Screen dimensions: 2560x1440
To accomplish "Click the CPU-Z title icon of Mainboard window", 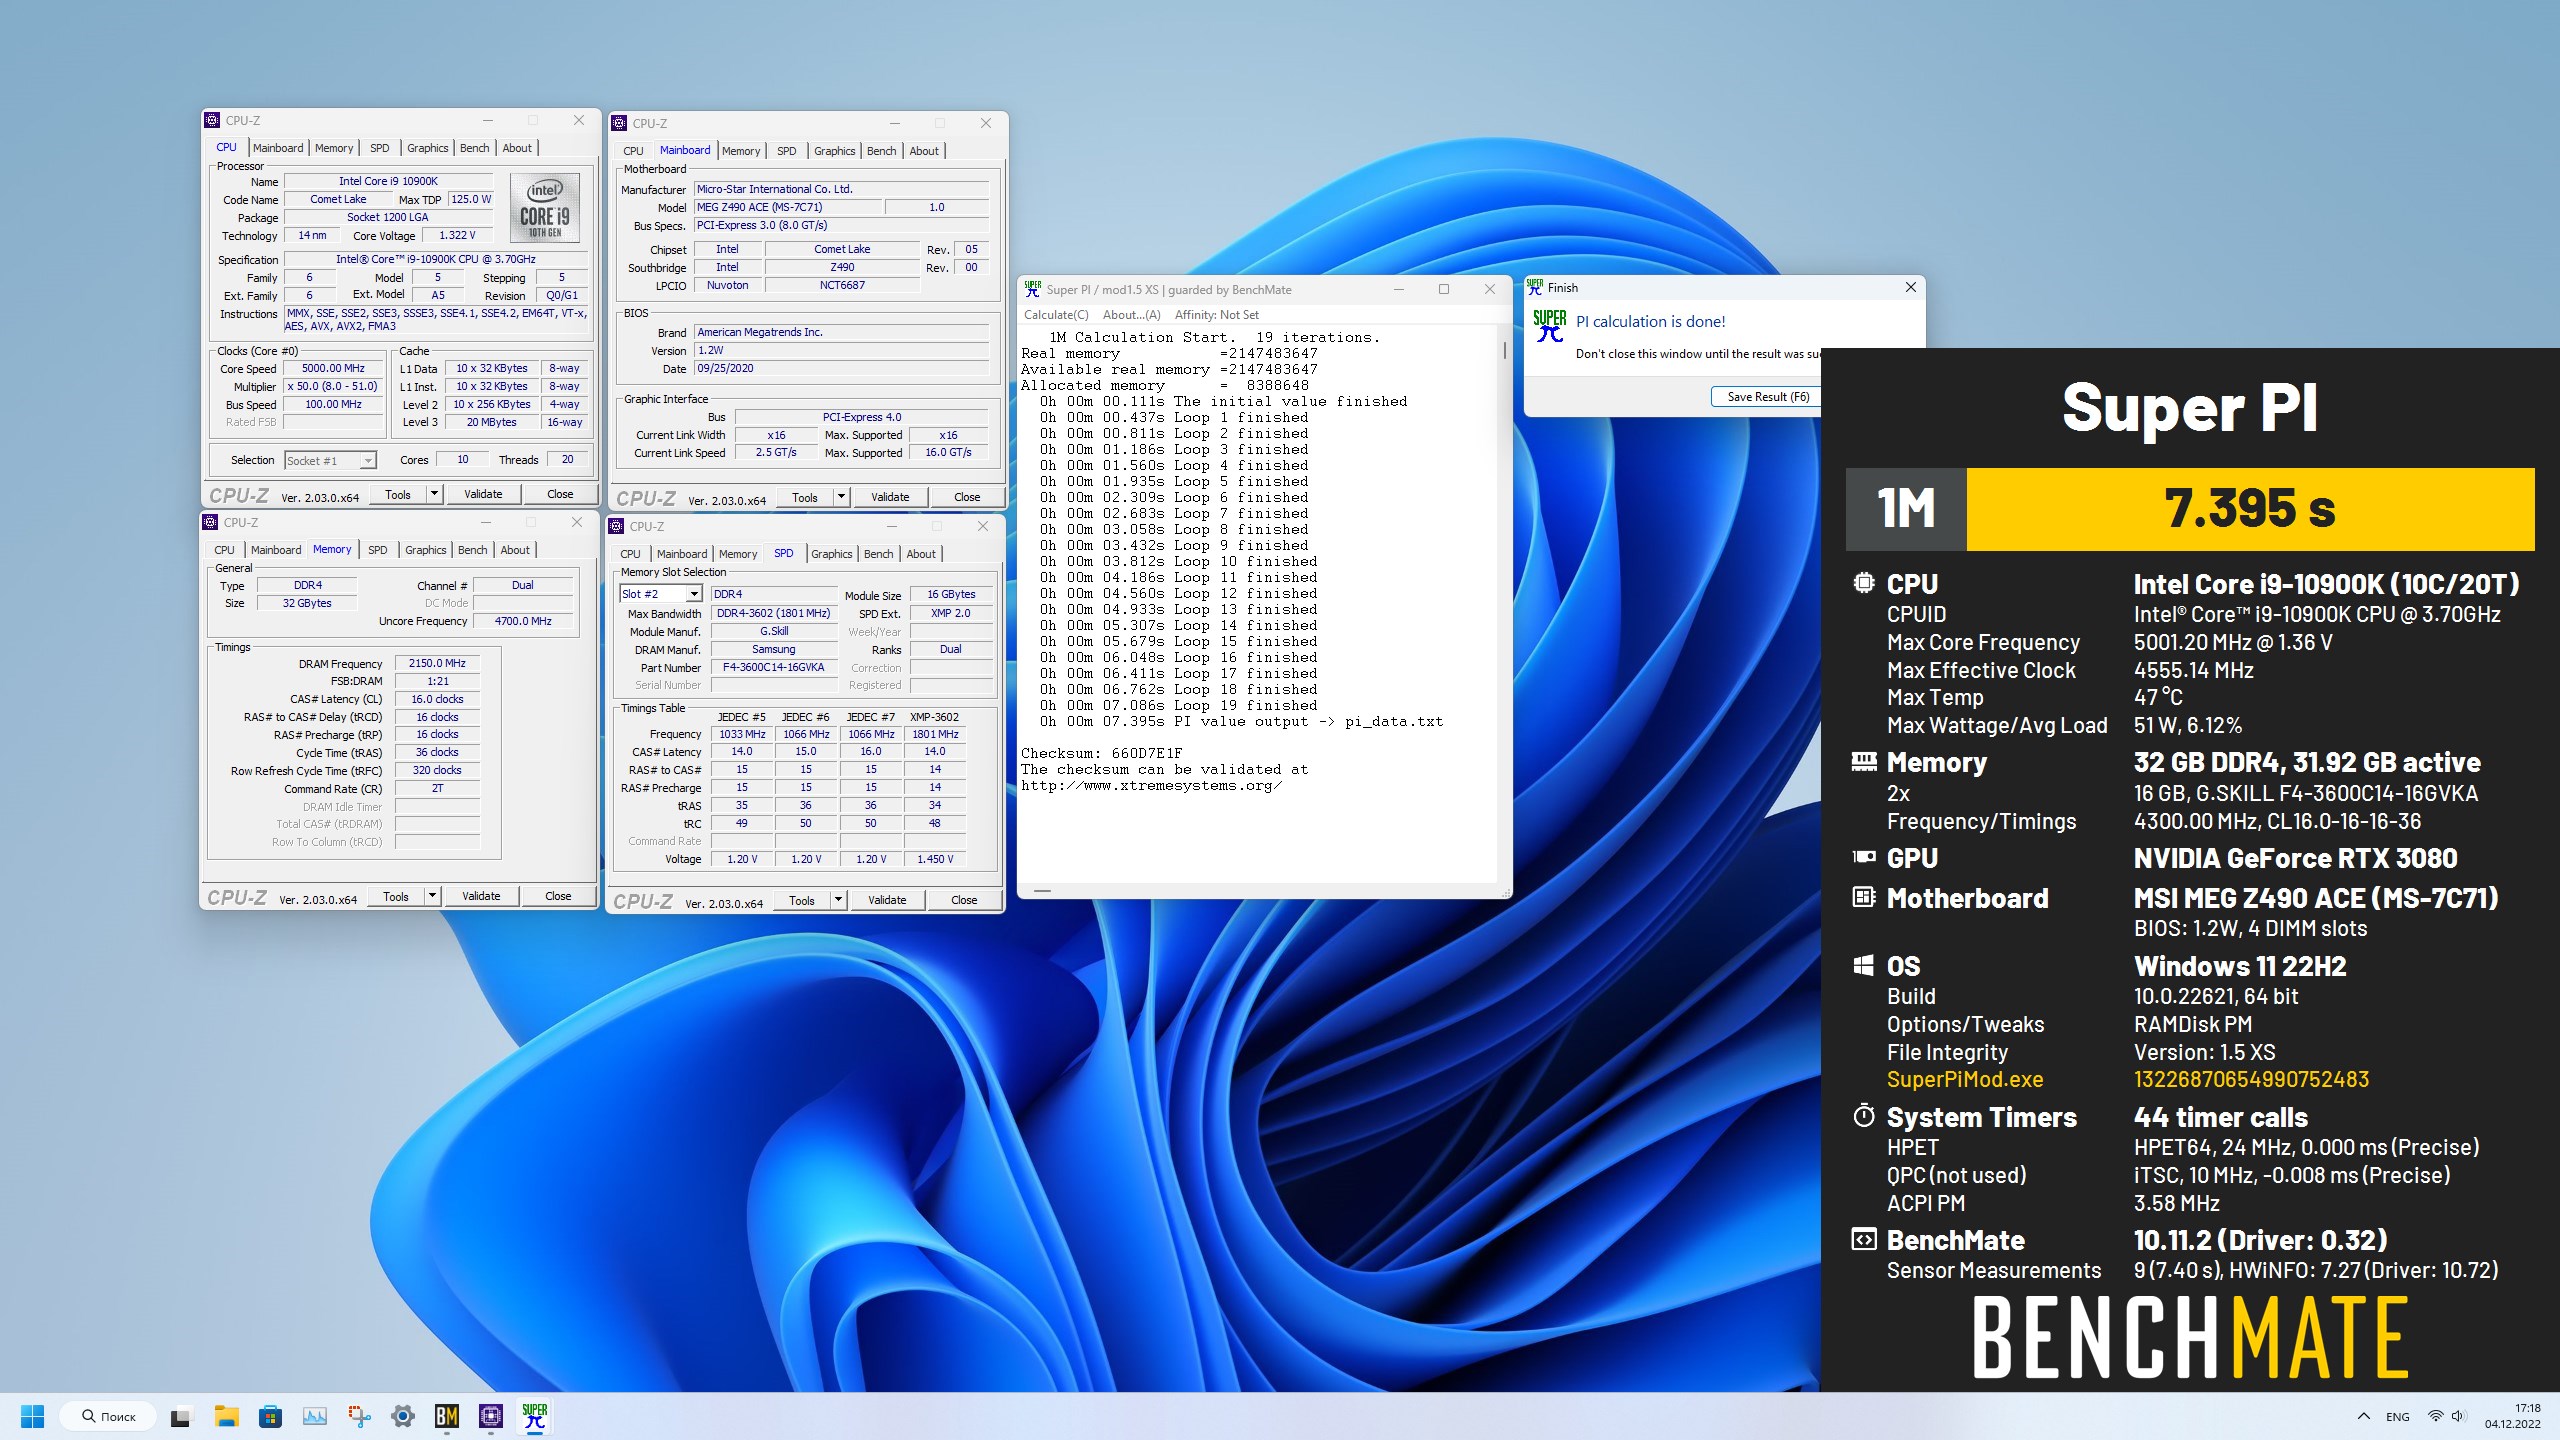I will pos(619,123).
